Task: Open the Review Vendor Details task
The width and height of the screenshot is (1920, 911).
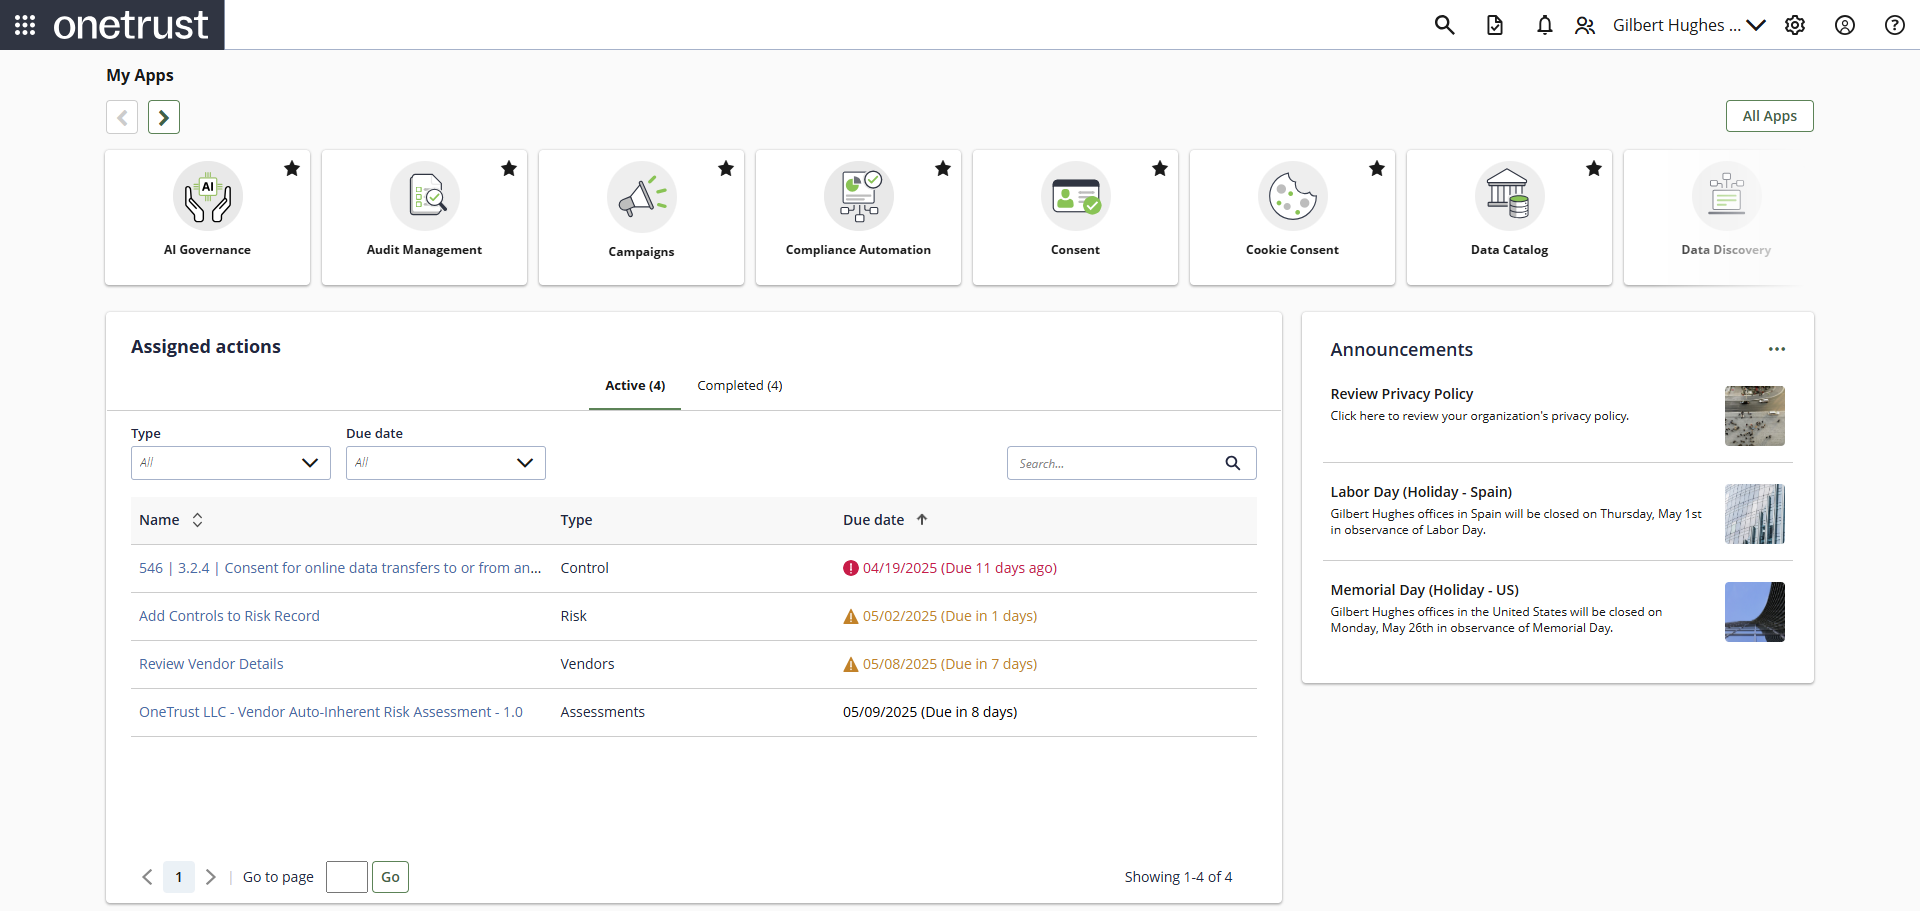Action: click(211, 663)
